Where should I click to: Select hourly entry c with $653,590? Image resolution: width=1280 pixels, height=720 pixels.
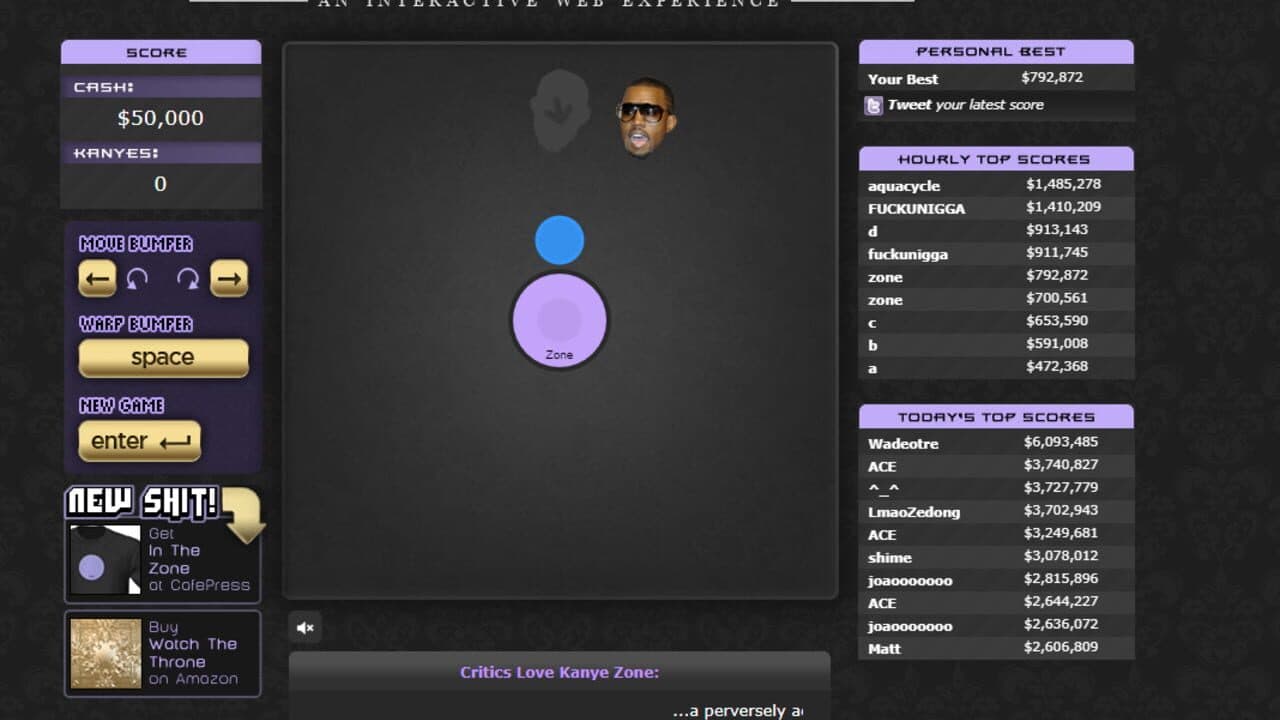coord(996,321)
